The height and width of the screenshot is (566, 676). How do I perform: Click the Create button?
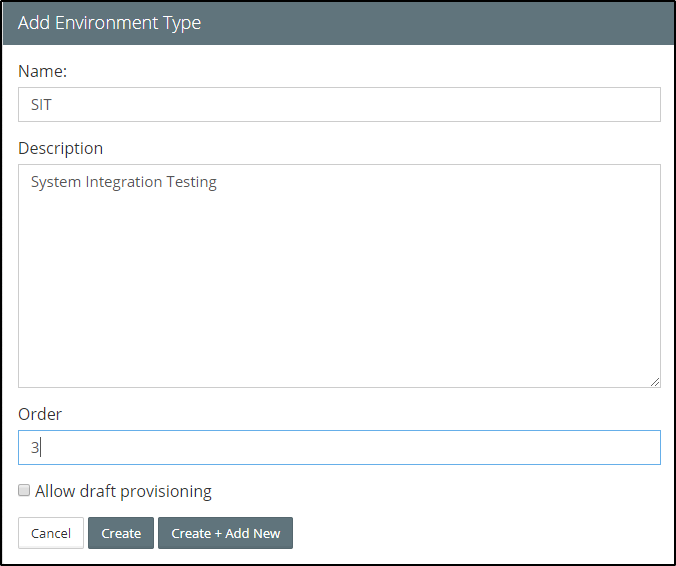point(121,533)
